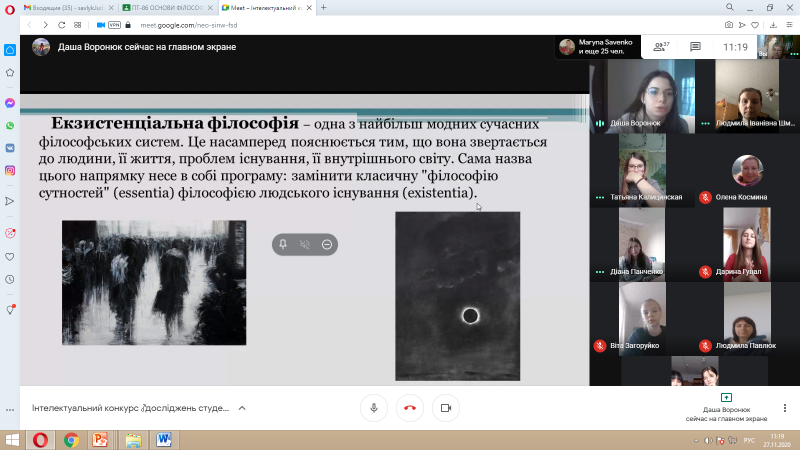Click the muted sound icon on the overlay
This screenshot has width=800, height=450.
coord(305,244)
